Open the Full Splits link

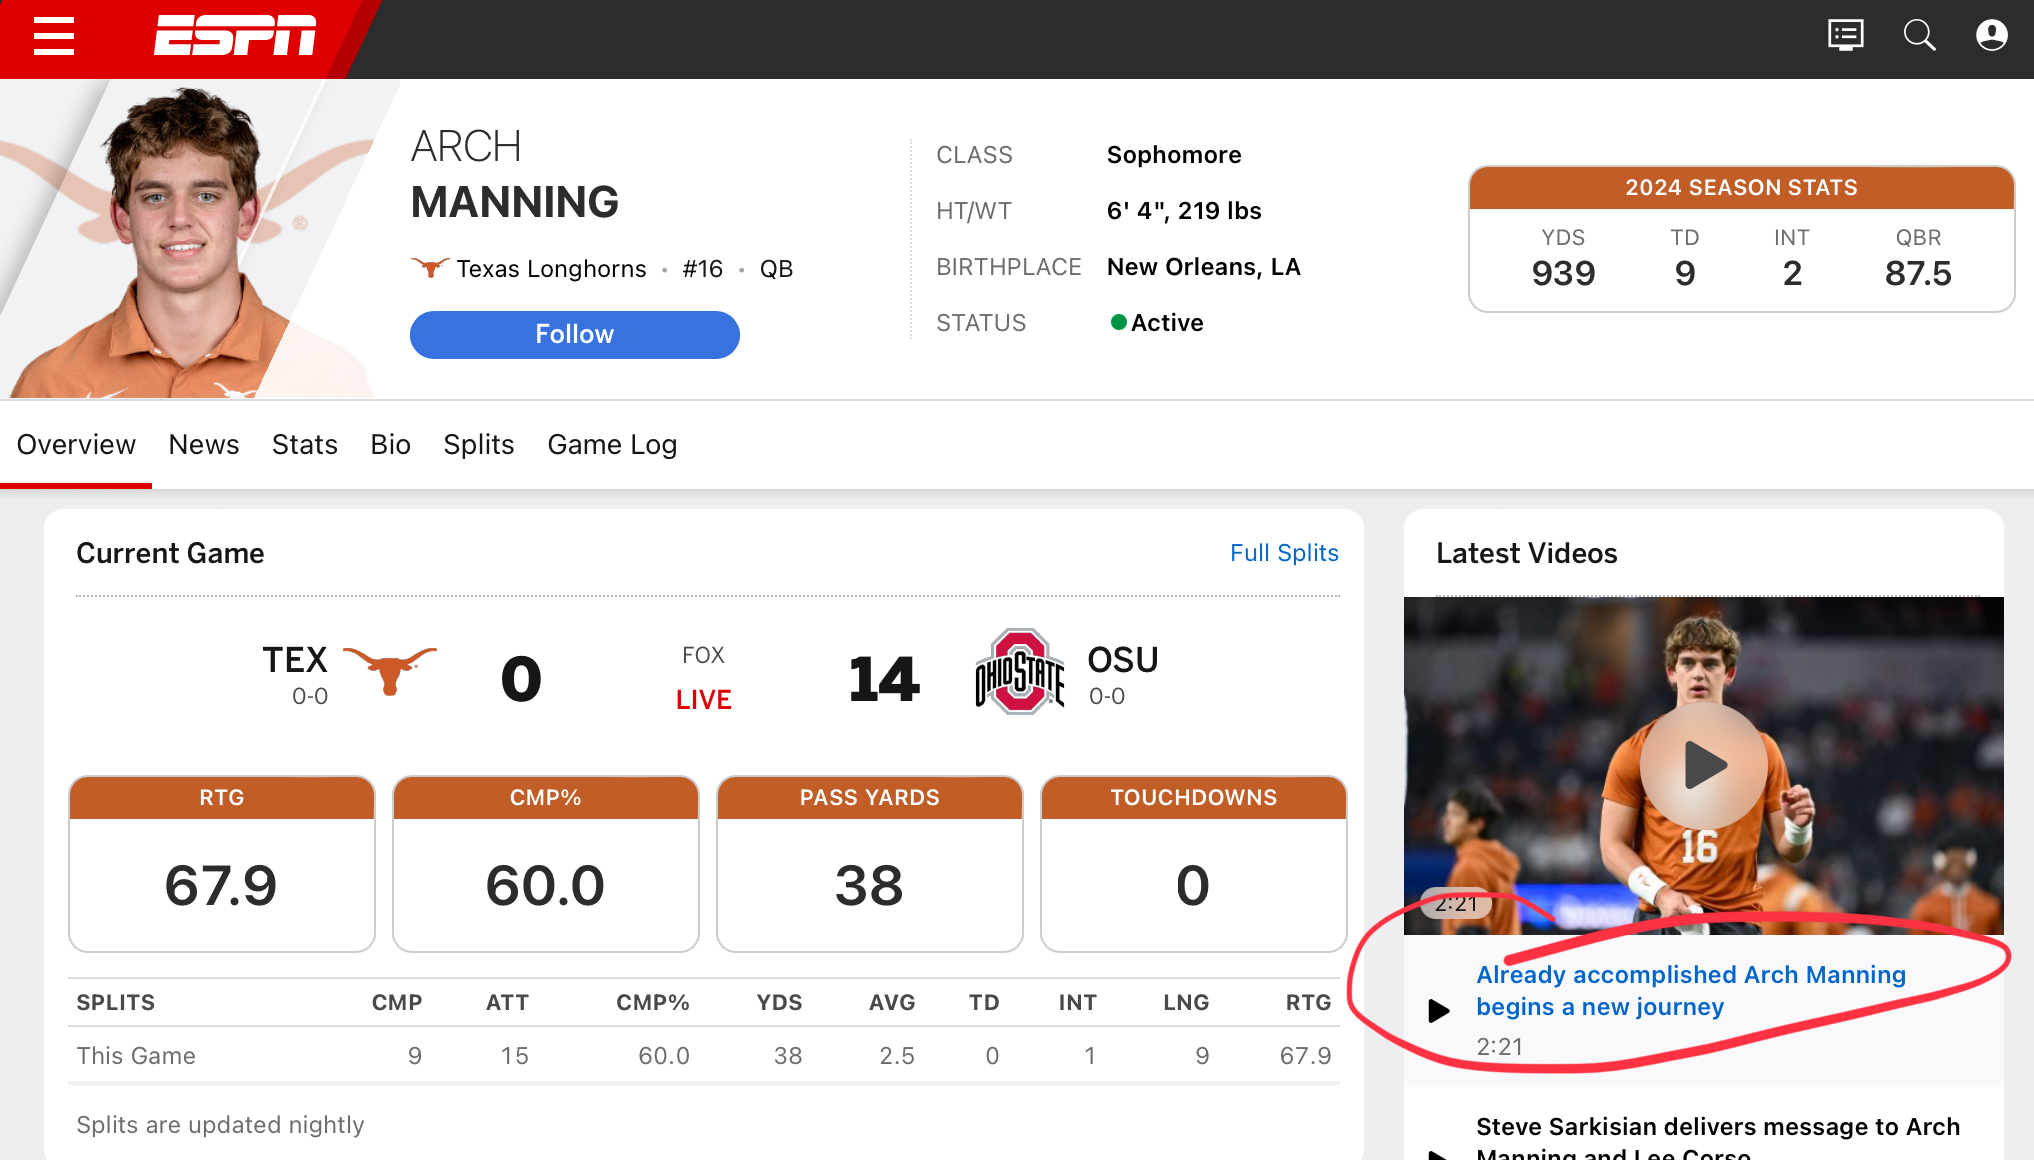pos(1284,553)
